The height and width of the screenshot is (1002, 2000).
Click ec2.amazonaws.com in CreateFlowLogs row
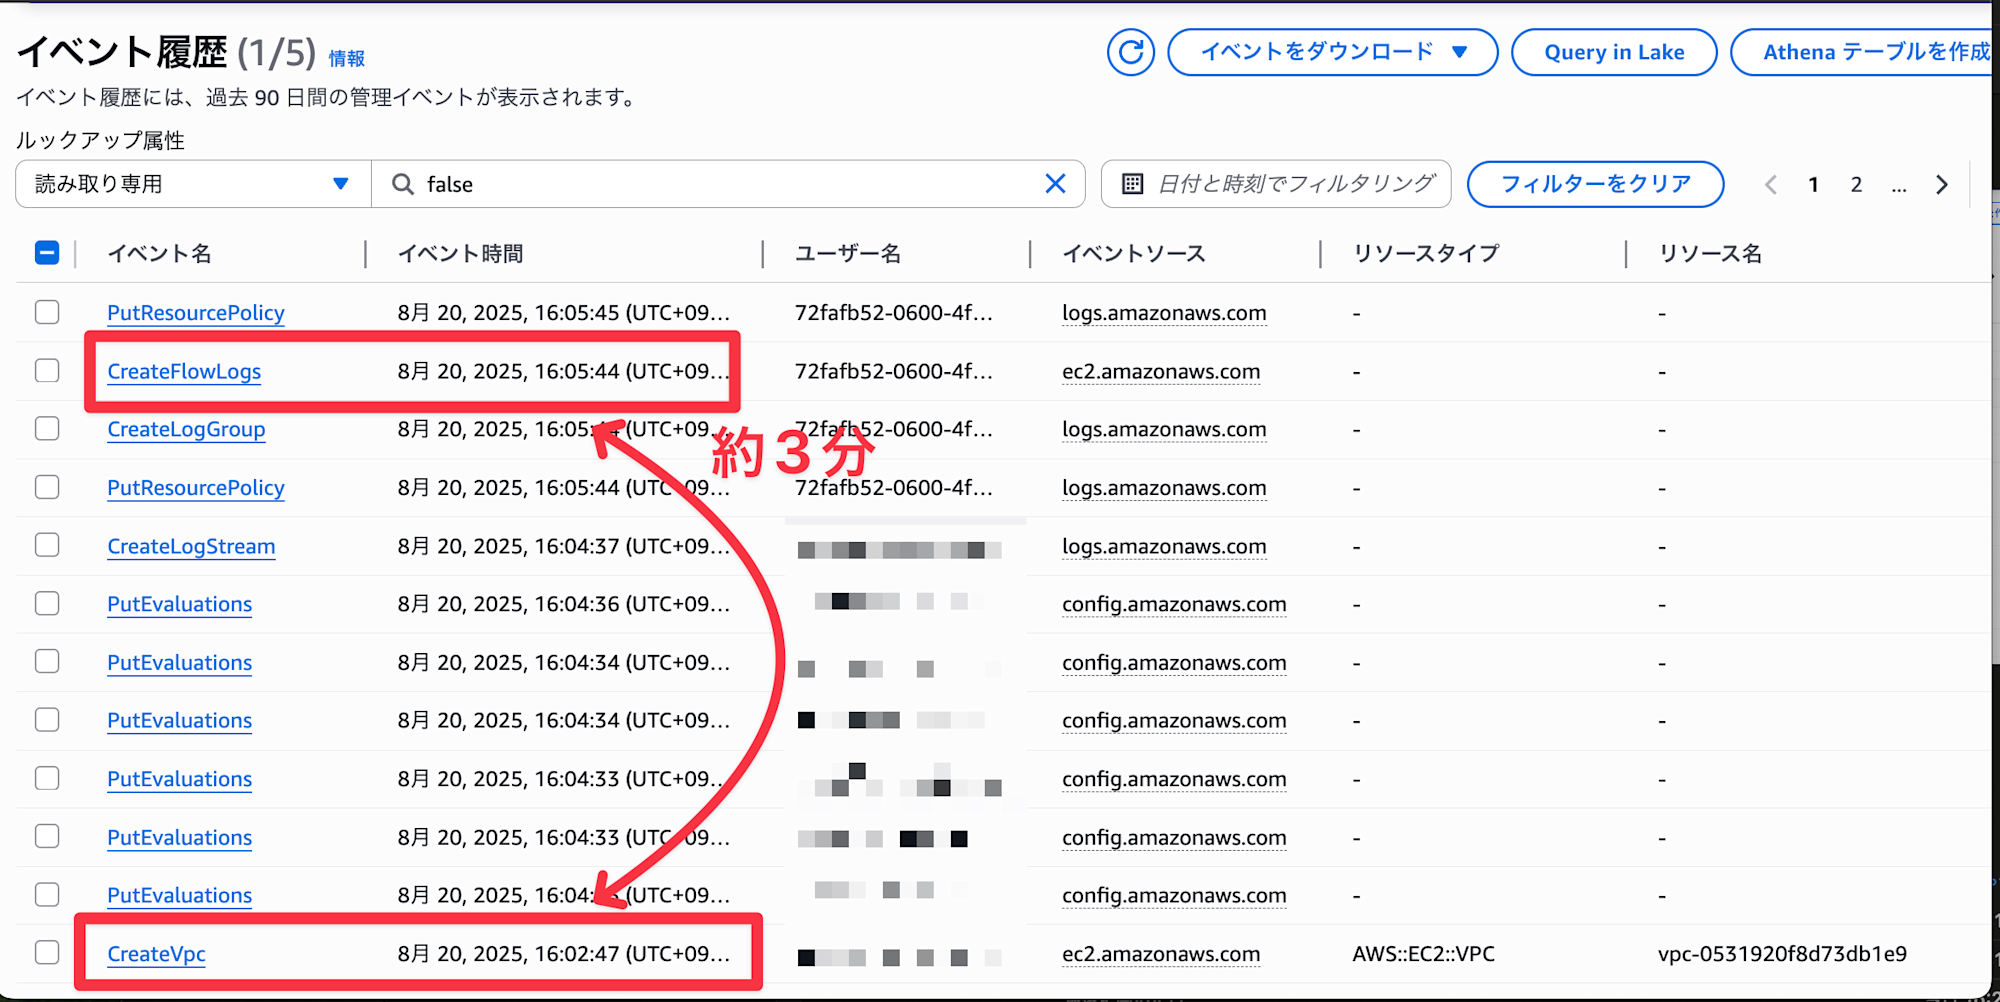click(1161, 372)
